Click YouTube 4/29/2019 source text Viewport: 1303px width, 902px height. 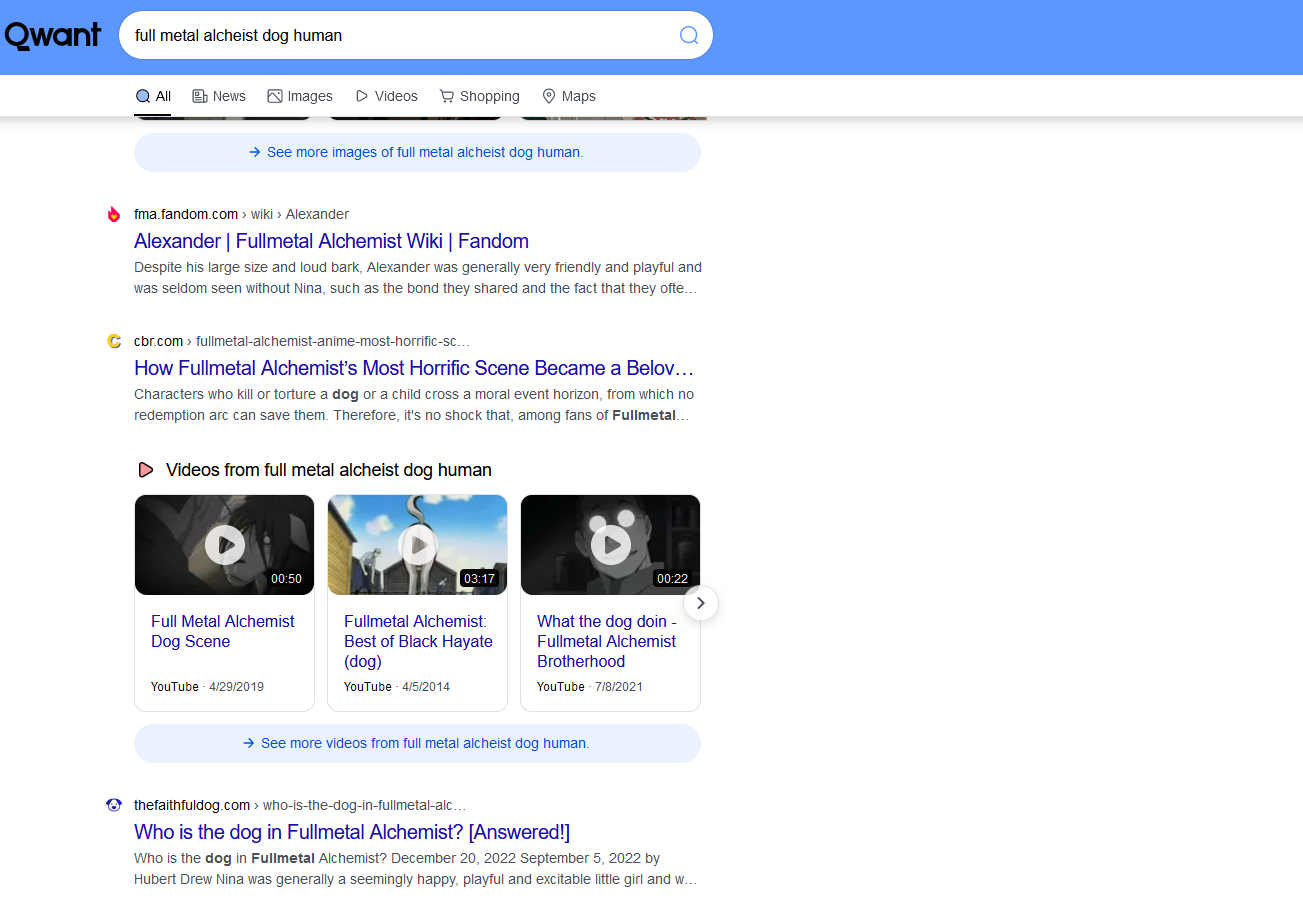coord(207,687)
